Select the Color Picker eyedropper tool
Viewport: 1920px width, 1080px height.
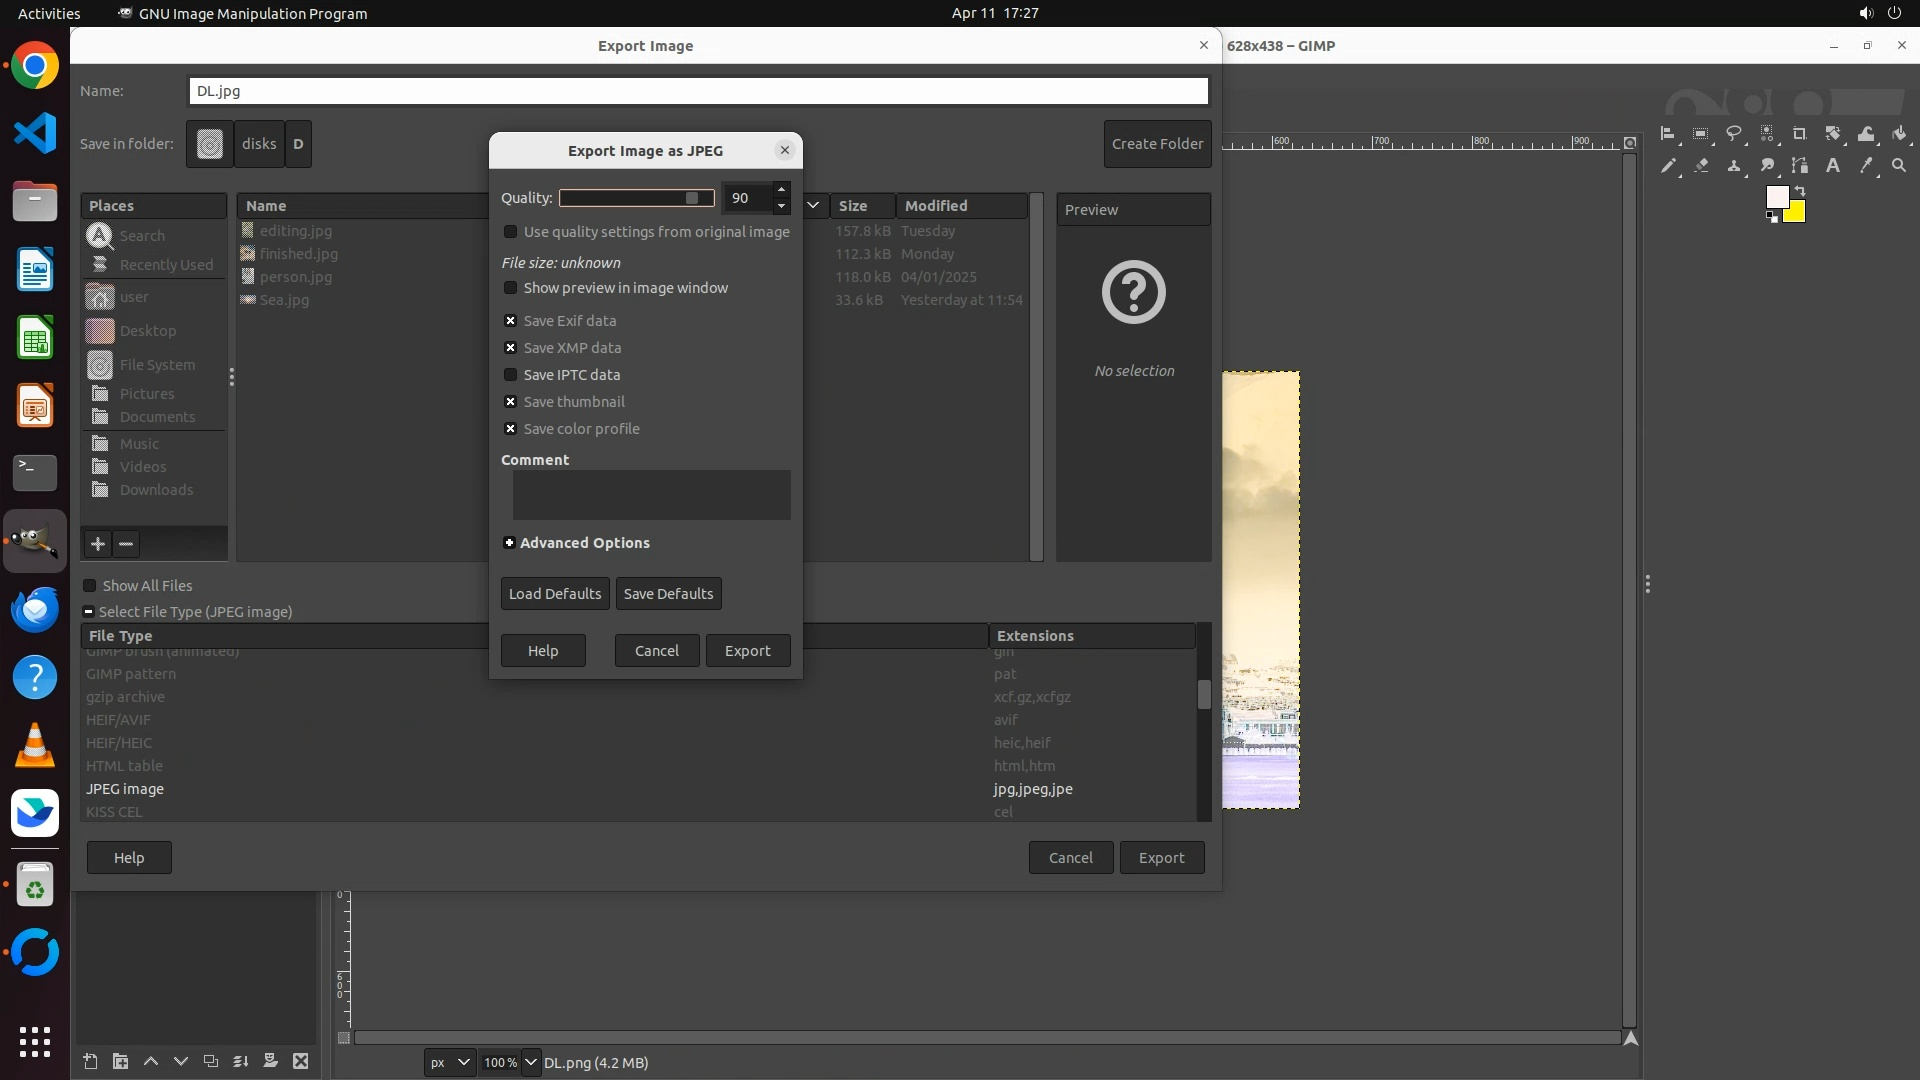click(1865, 166)
